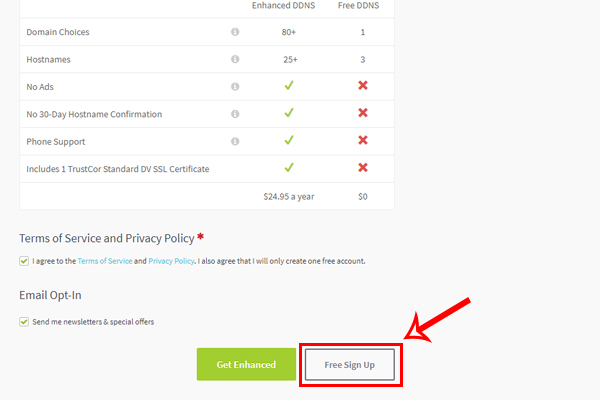Click red X in No 30-Day Hostname Confirmation row
600x400 pixels.
tap(363, 113)
